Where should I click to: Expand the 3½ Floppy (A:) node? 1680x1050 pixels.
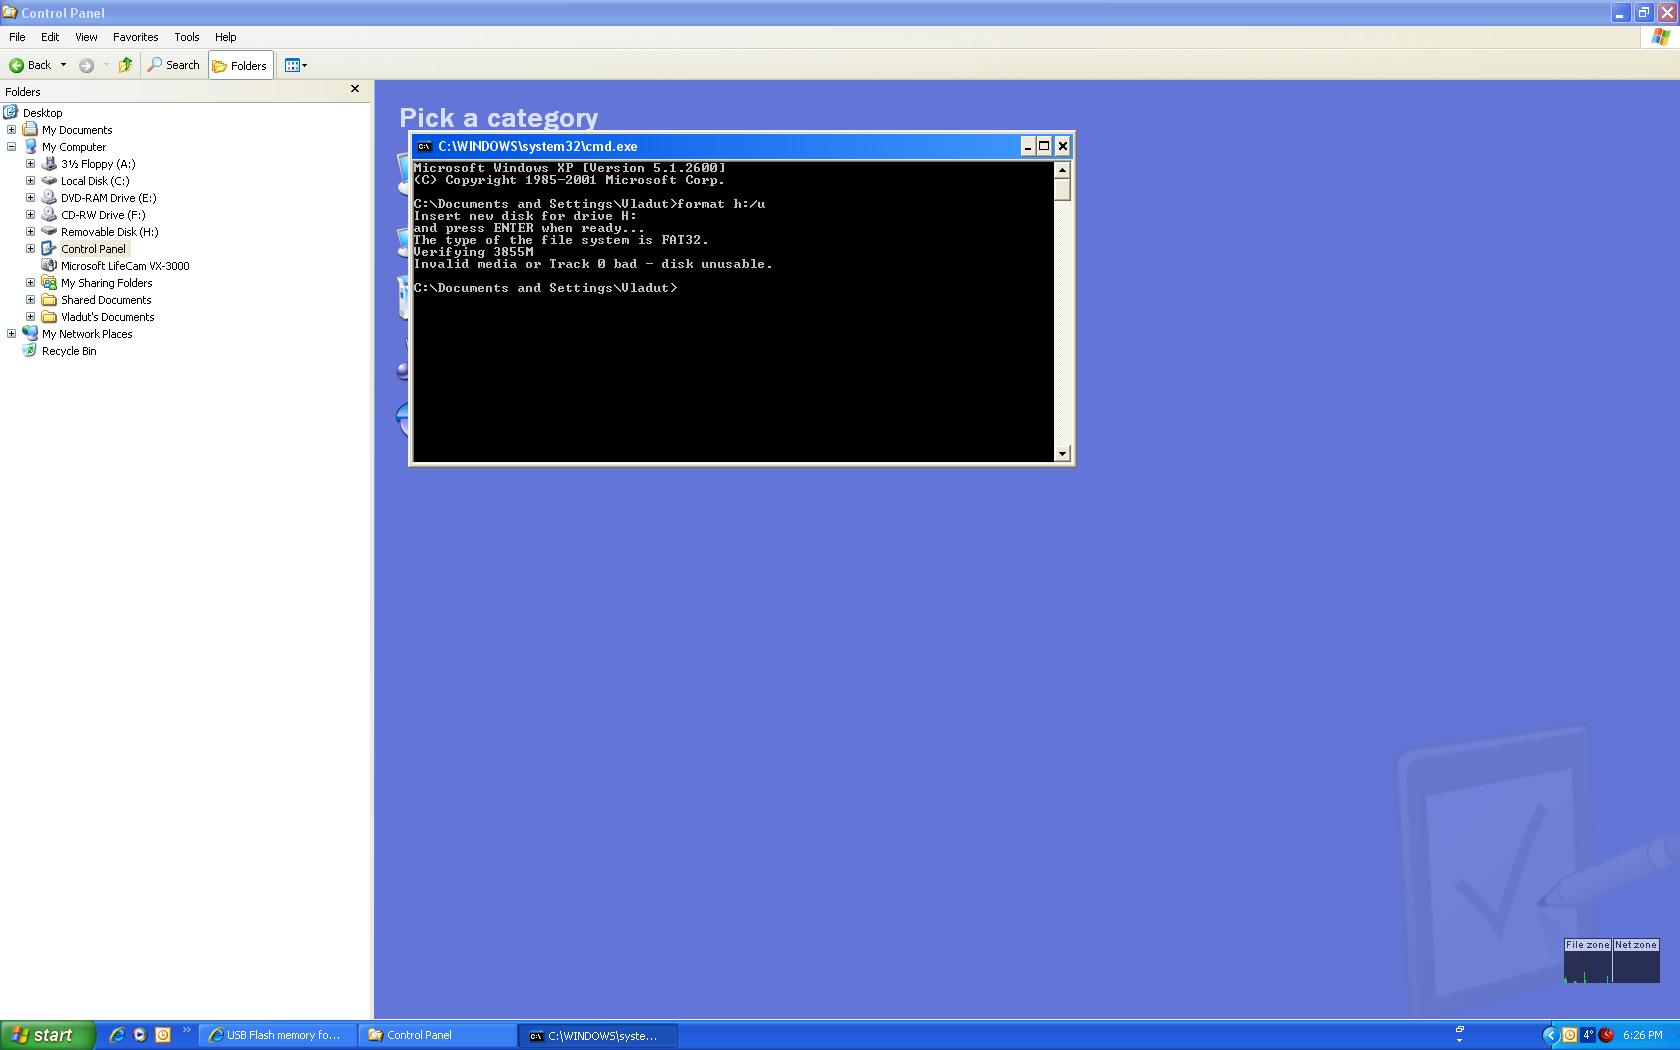pyautogui.click(x=31, y=163)
